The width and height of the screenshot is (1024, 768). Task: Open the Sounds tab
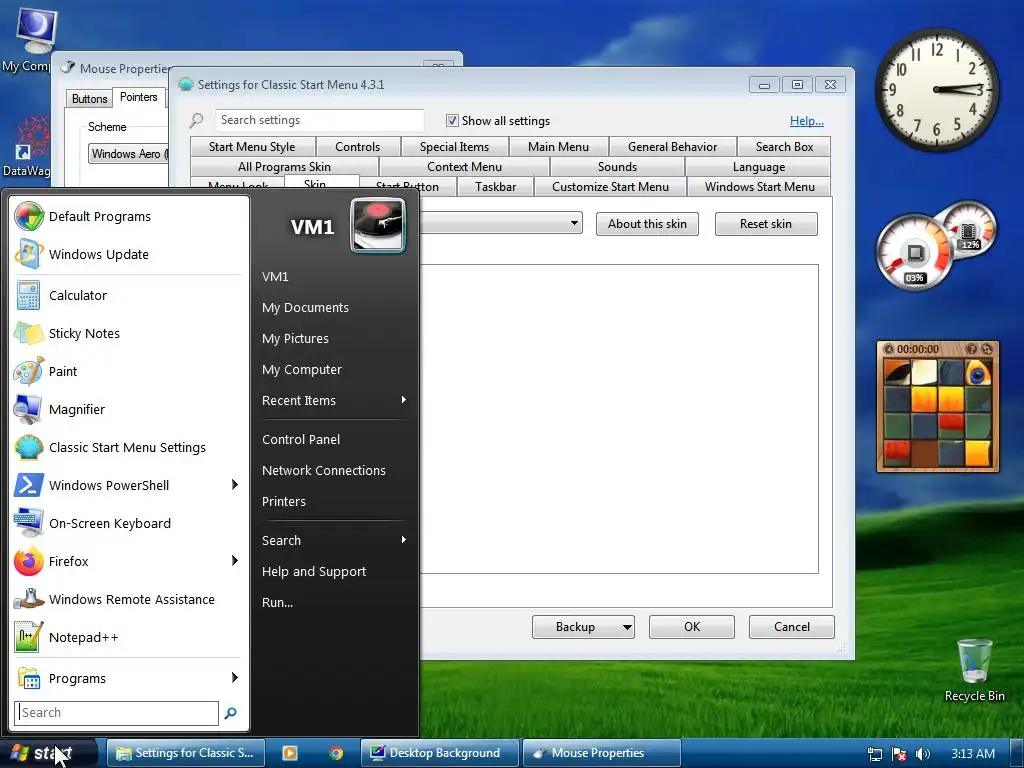[x=617, y=167]
